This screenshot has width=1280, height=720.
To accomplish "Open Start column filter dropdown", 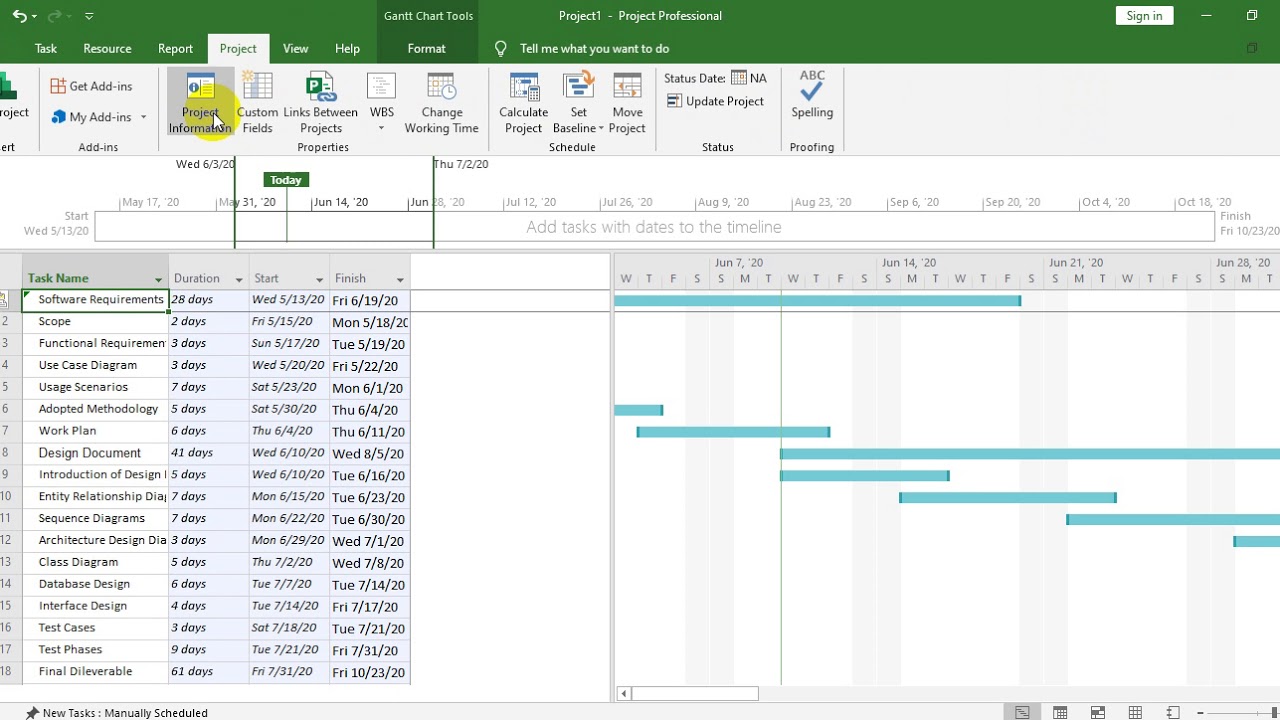I will pos(320,279).
